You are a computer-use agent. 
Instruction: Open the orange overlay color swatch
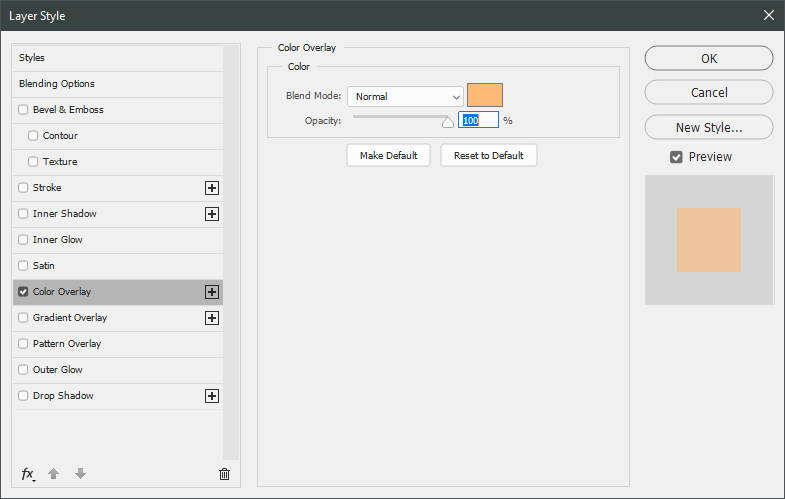coord(485,96)
